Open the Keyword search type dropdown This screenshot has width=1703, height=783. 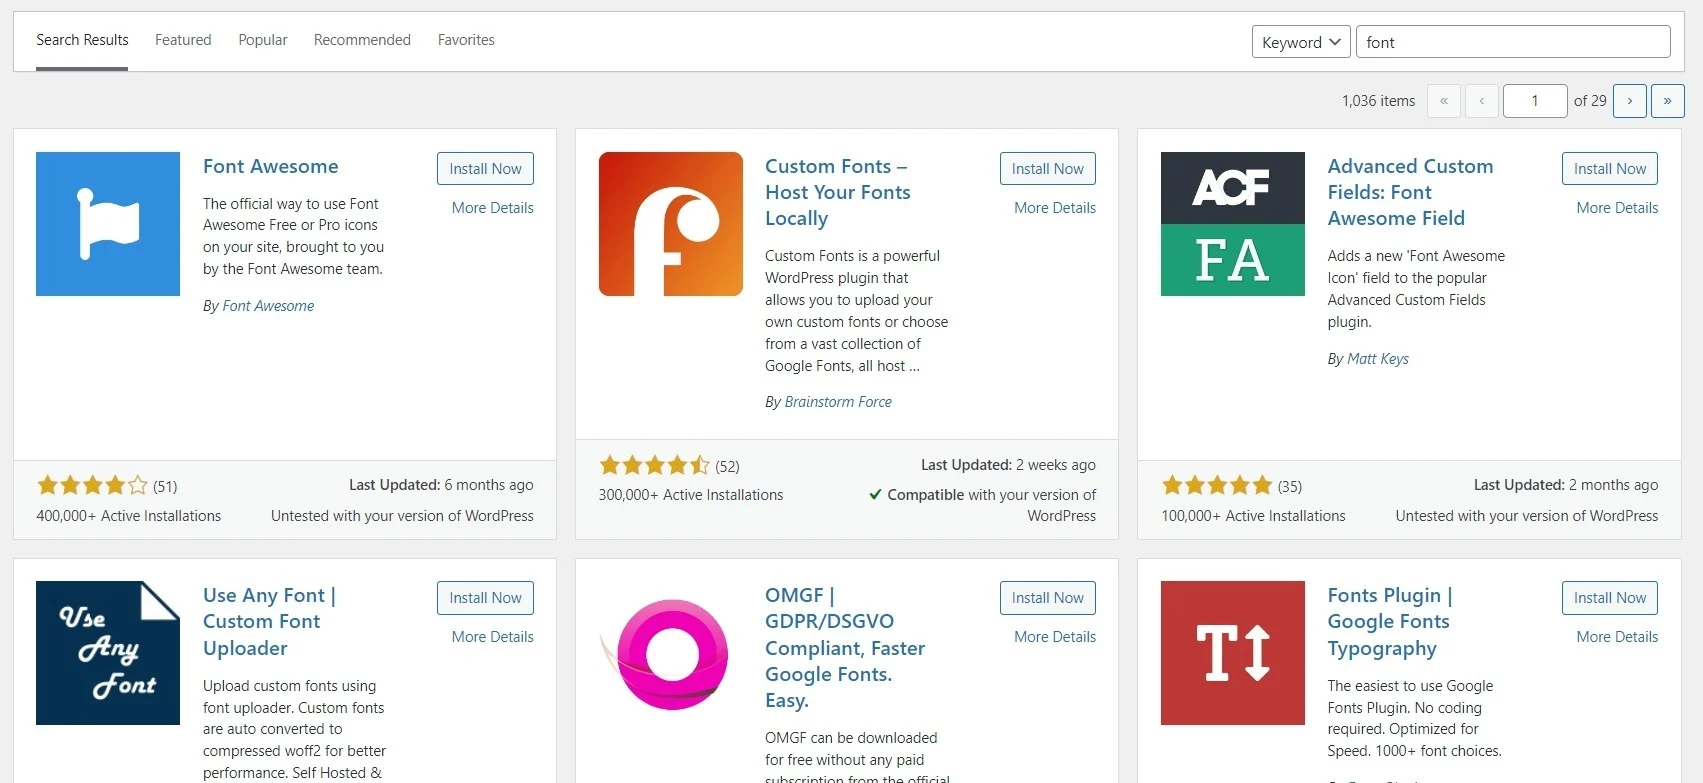click(x=1301, y=42)
